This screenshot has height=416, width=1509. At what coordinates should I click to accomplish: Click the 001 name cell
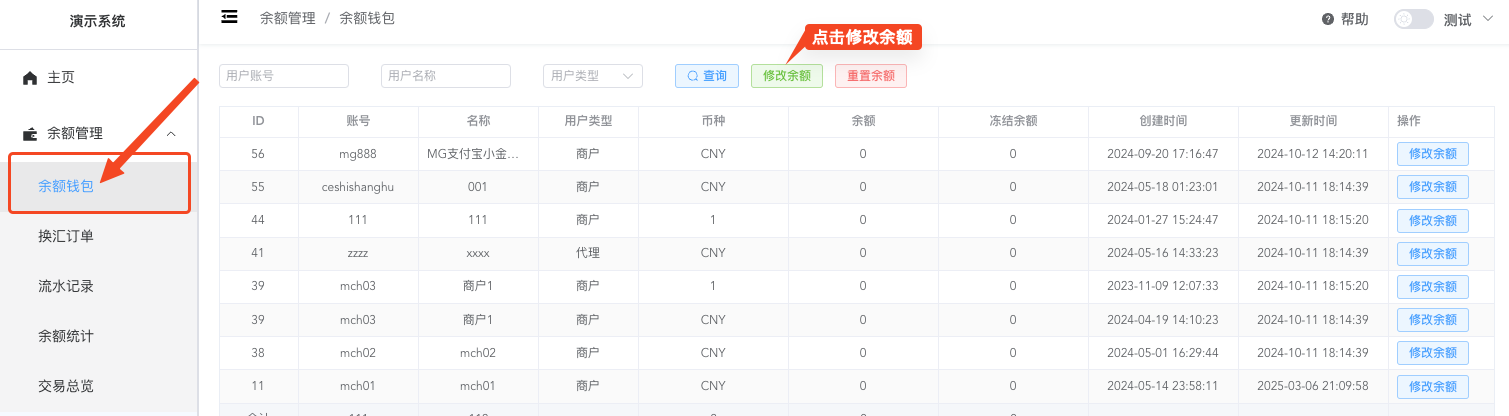click(478, 187)
